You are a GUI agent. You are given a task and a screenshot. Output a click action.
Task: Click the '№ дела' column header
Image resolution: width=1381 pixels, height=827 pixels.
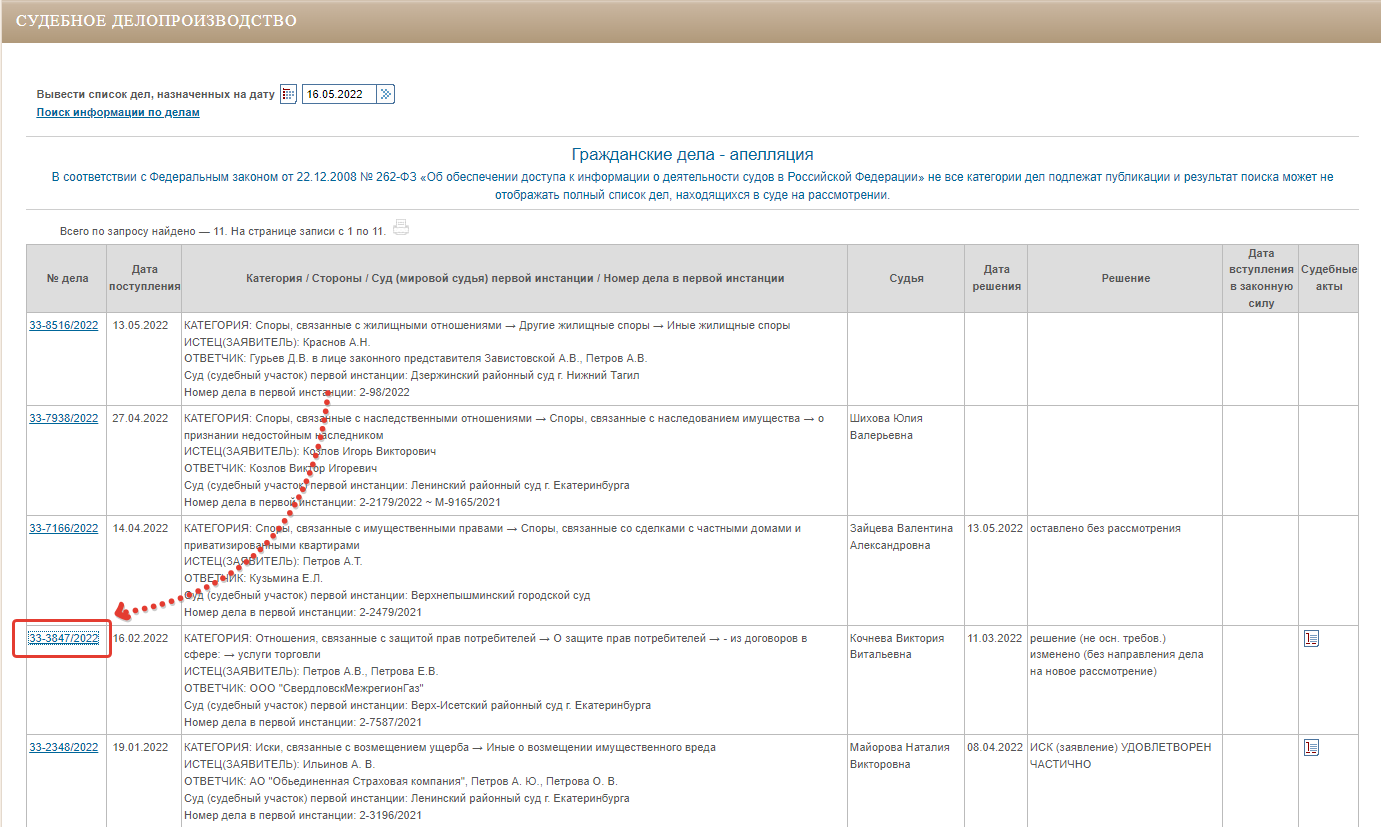click(66, 278)
